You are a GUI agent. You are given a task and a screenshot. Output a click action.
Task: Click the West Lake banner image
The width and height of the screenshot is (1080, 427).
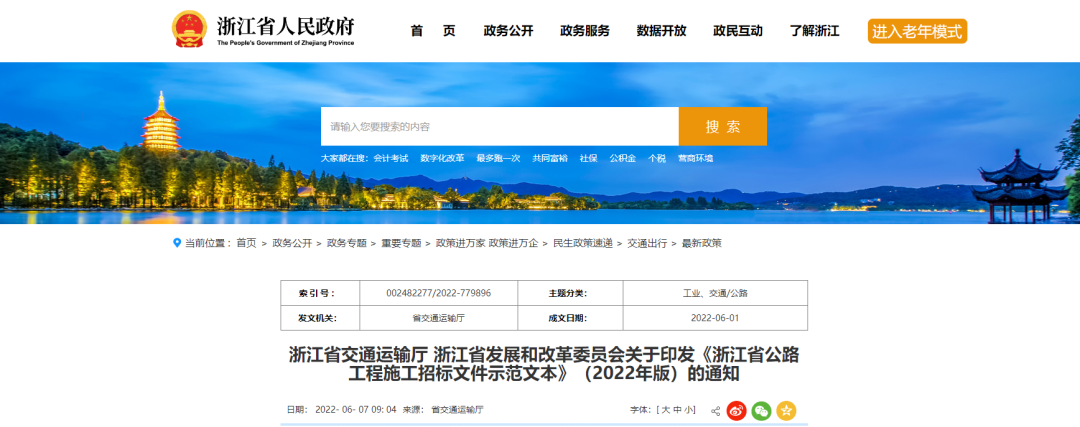point(540,143)
